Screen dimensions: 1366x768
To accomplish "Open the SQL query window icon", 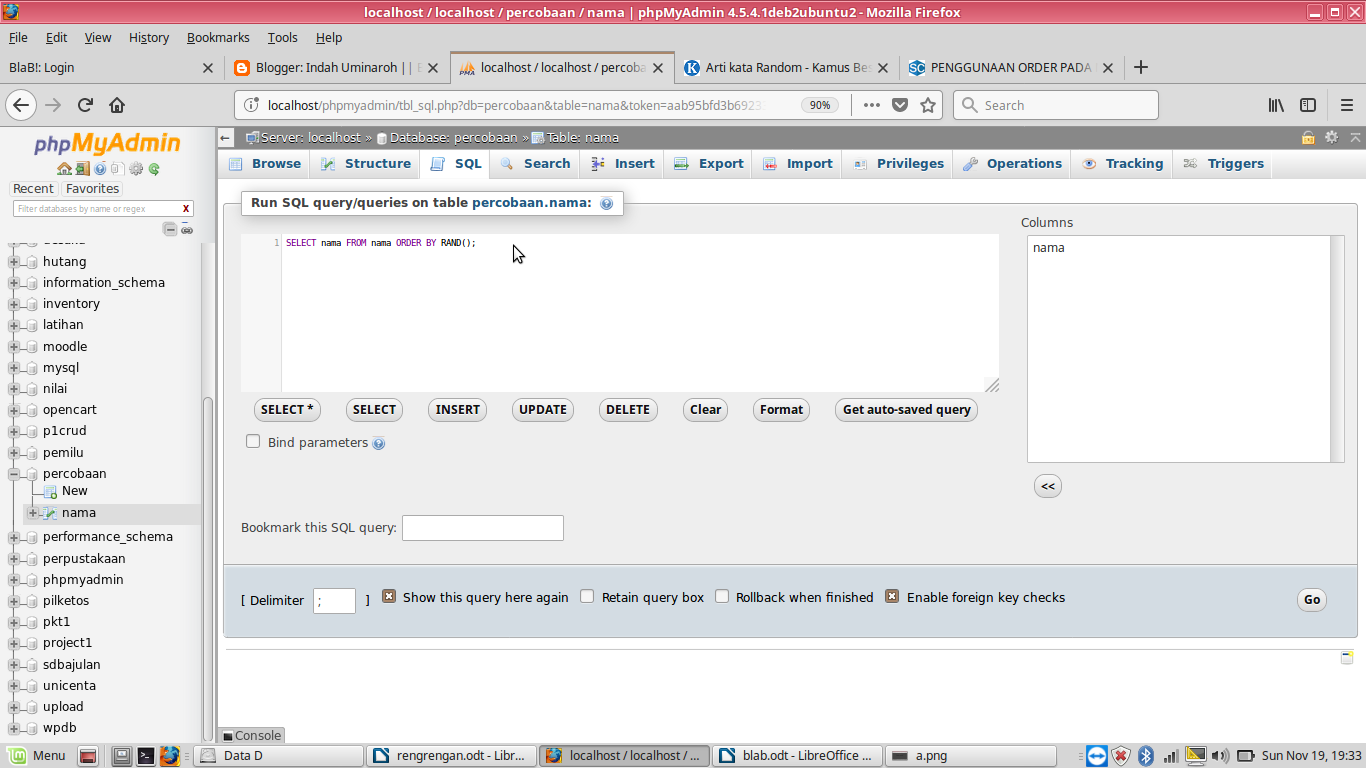I will [118, 169].
